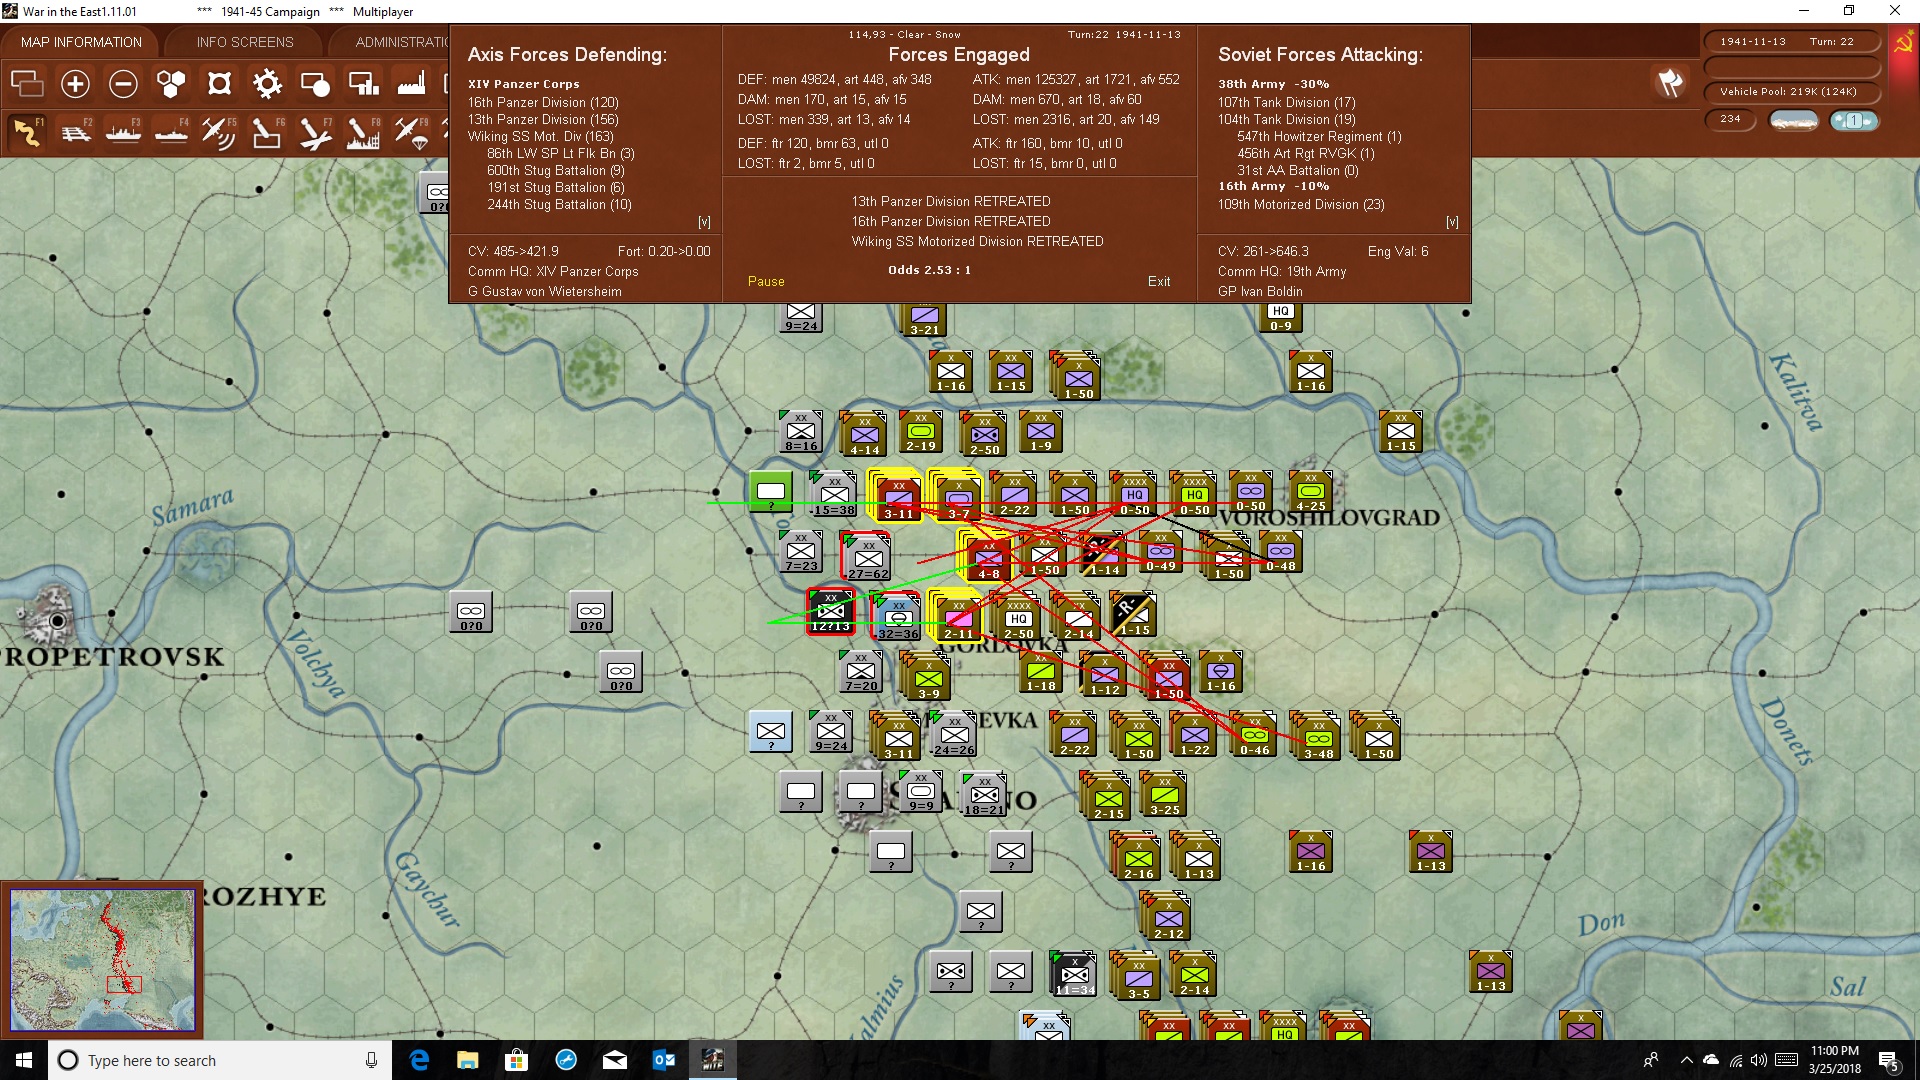The width and height of the screenshot is (1920, 1080).
Task: Open Outlook from the taskbar
Action: pos(664,1060)
